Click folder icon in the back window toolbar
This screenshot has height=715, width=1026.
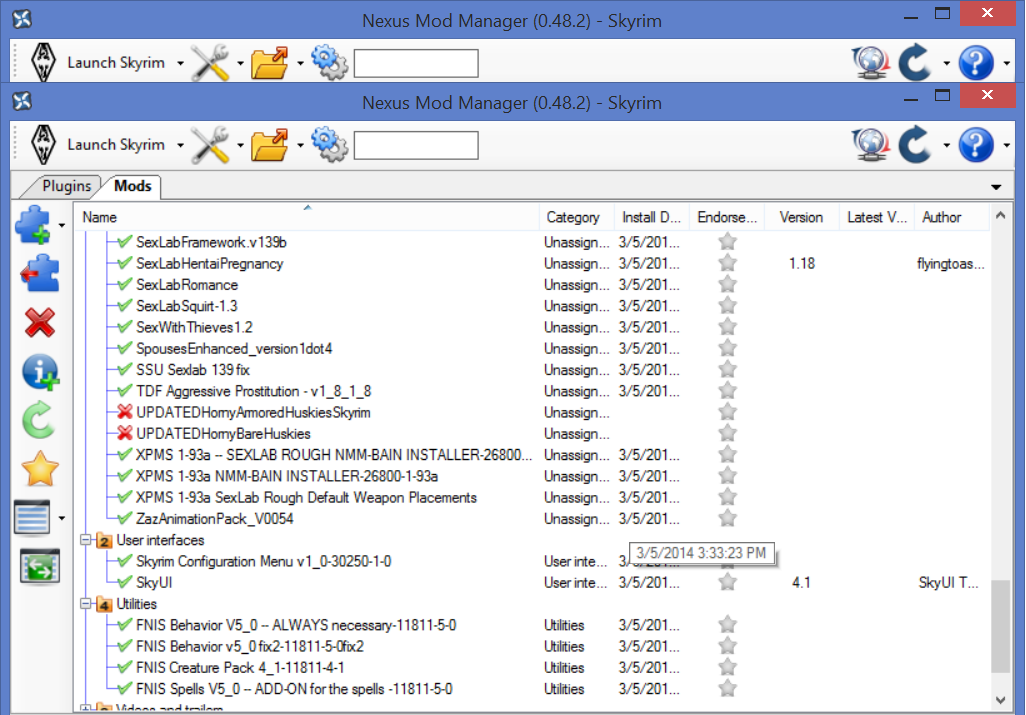270,63
